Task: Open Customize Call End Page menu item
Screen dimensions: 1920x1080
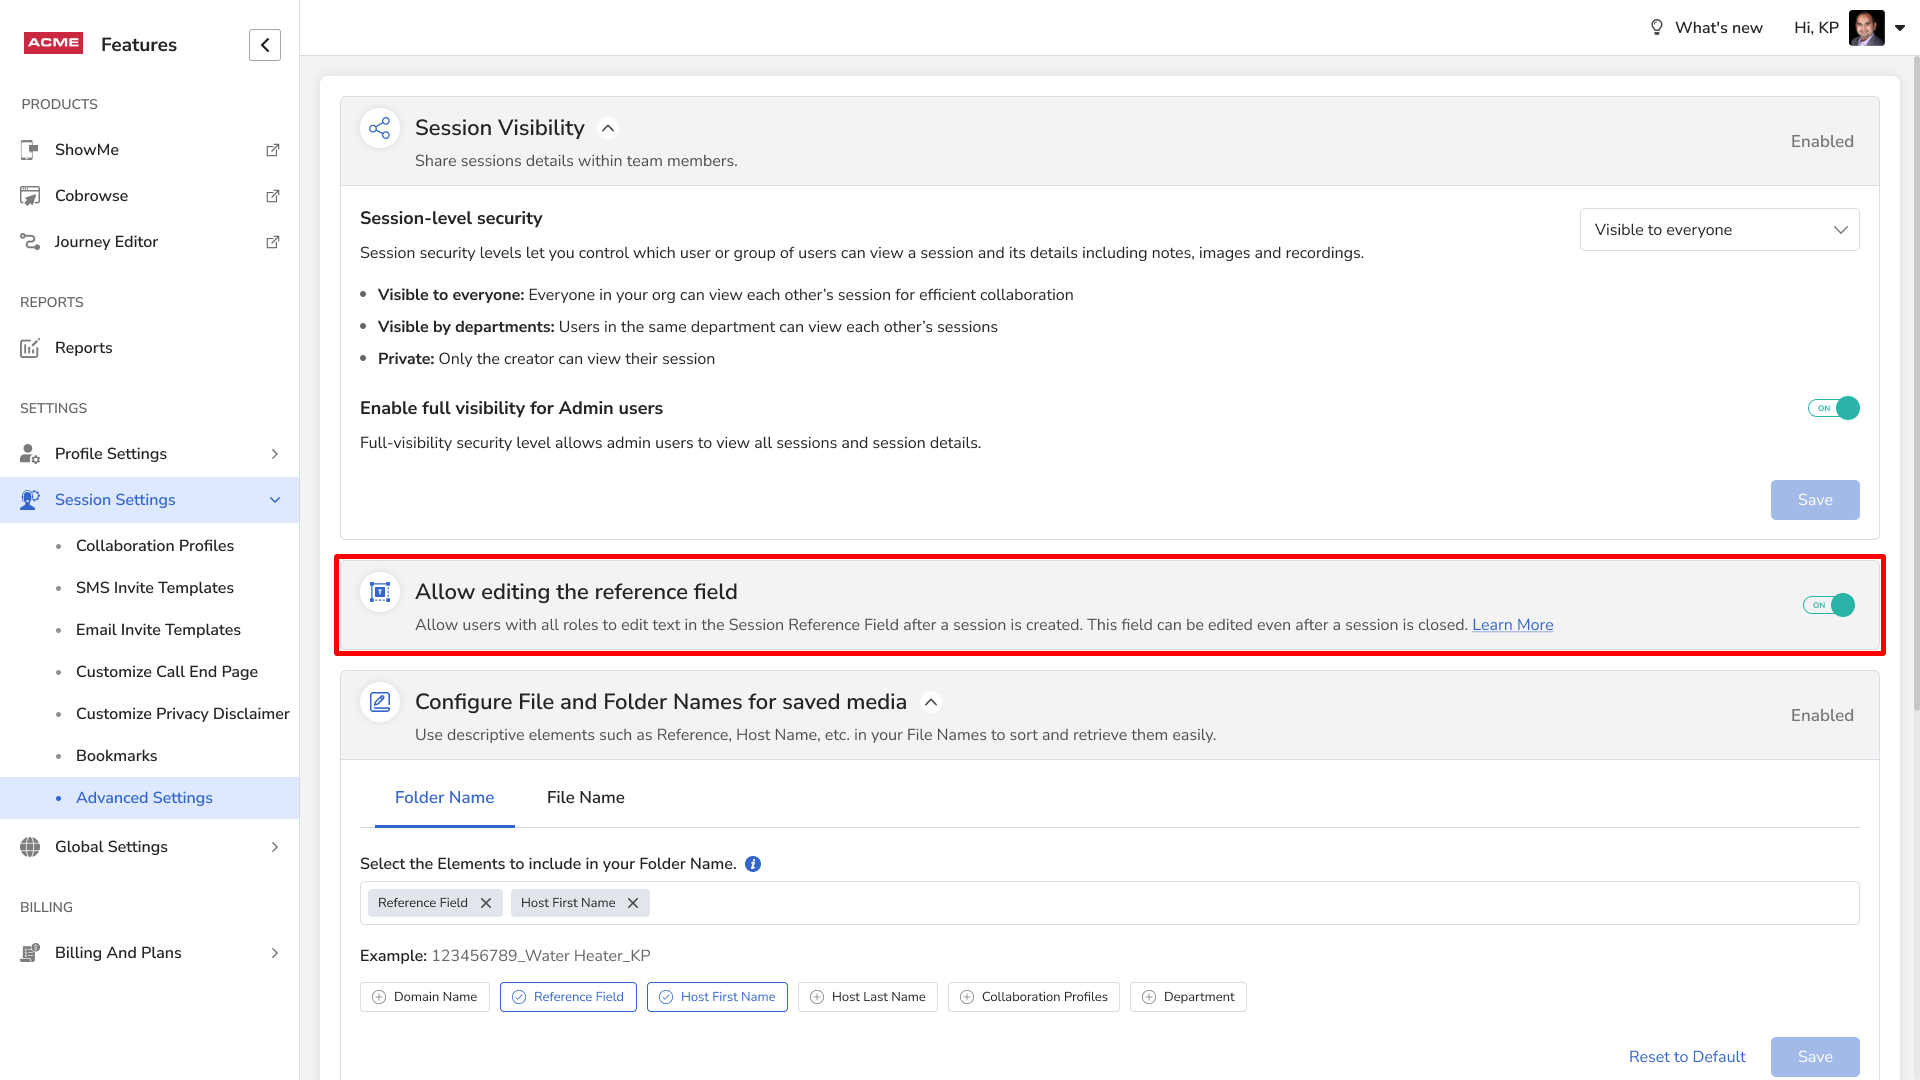Action: point(167,672)
